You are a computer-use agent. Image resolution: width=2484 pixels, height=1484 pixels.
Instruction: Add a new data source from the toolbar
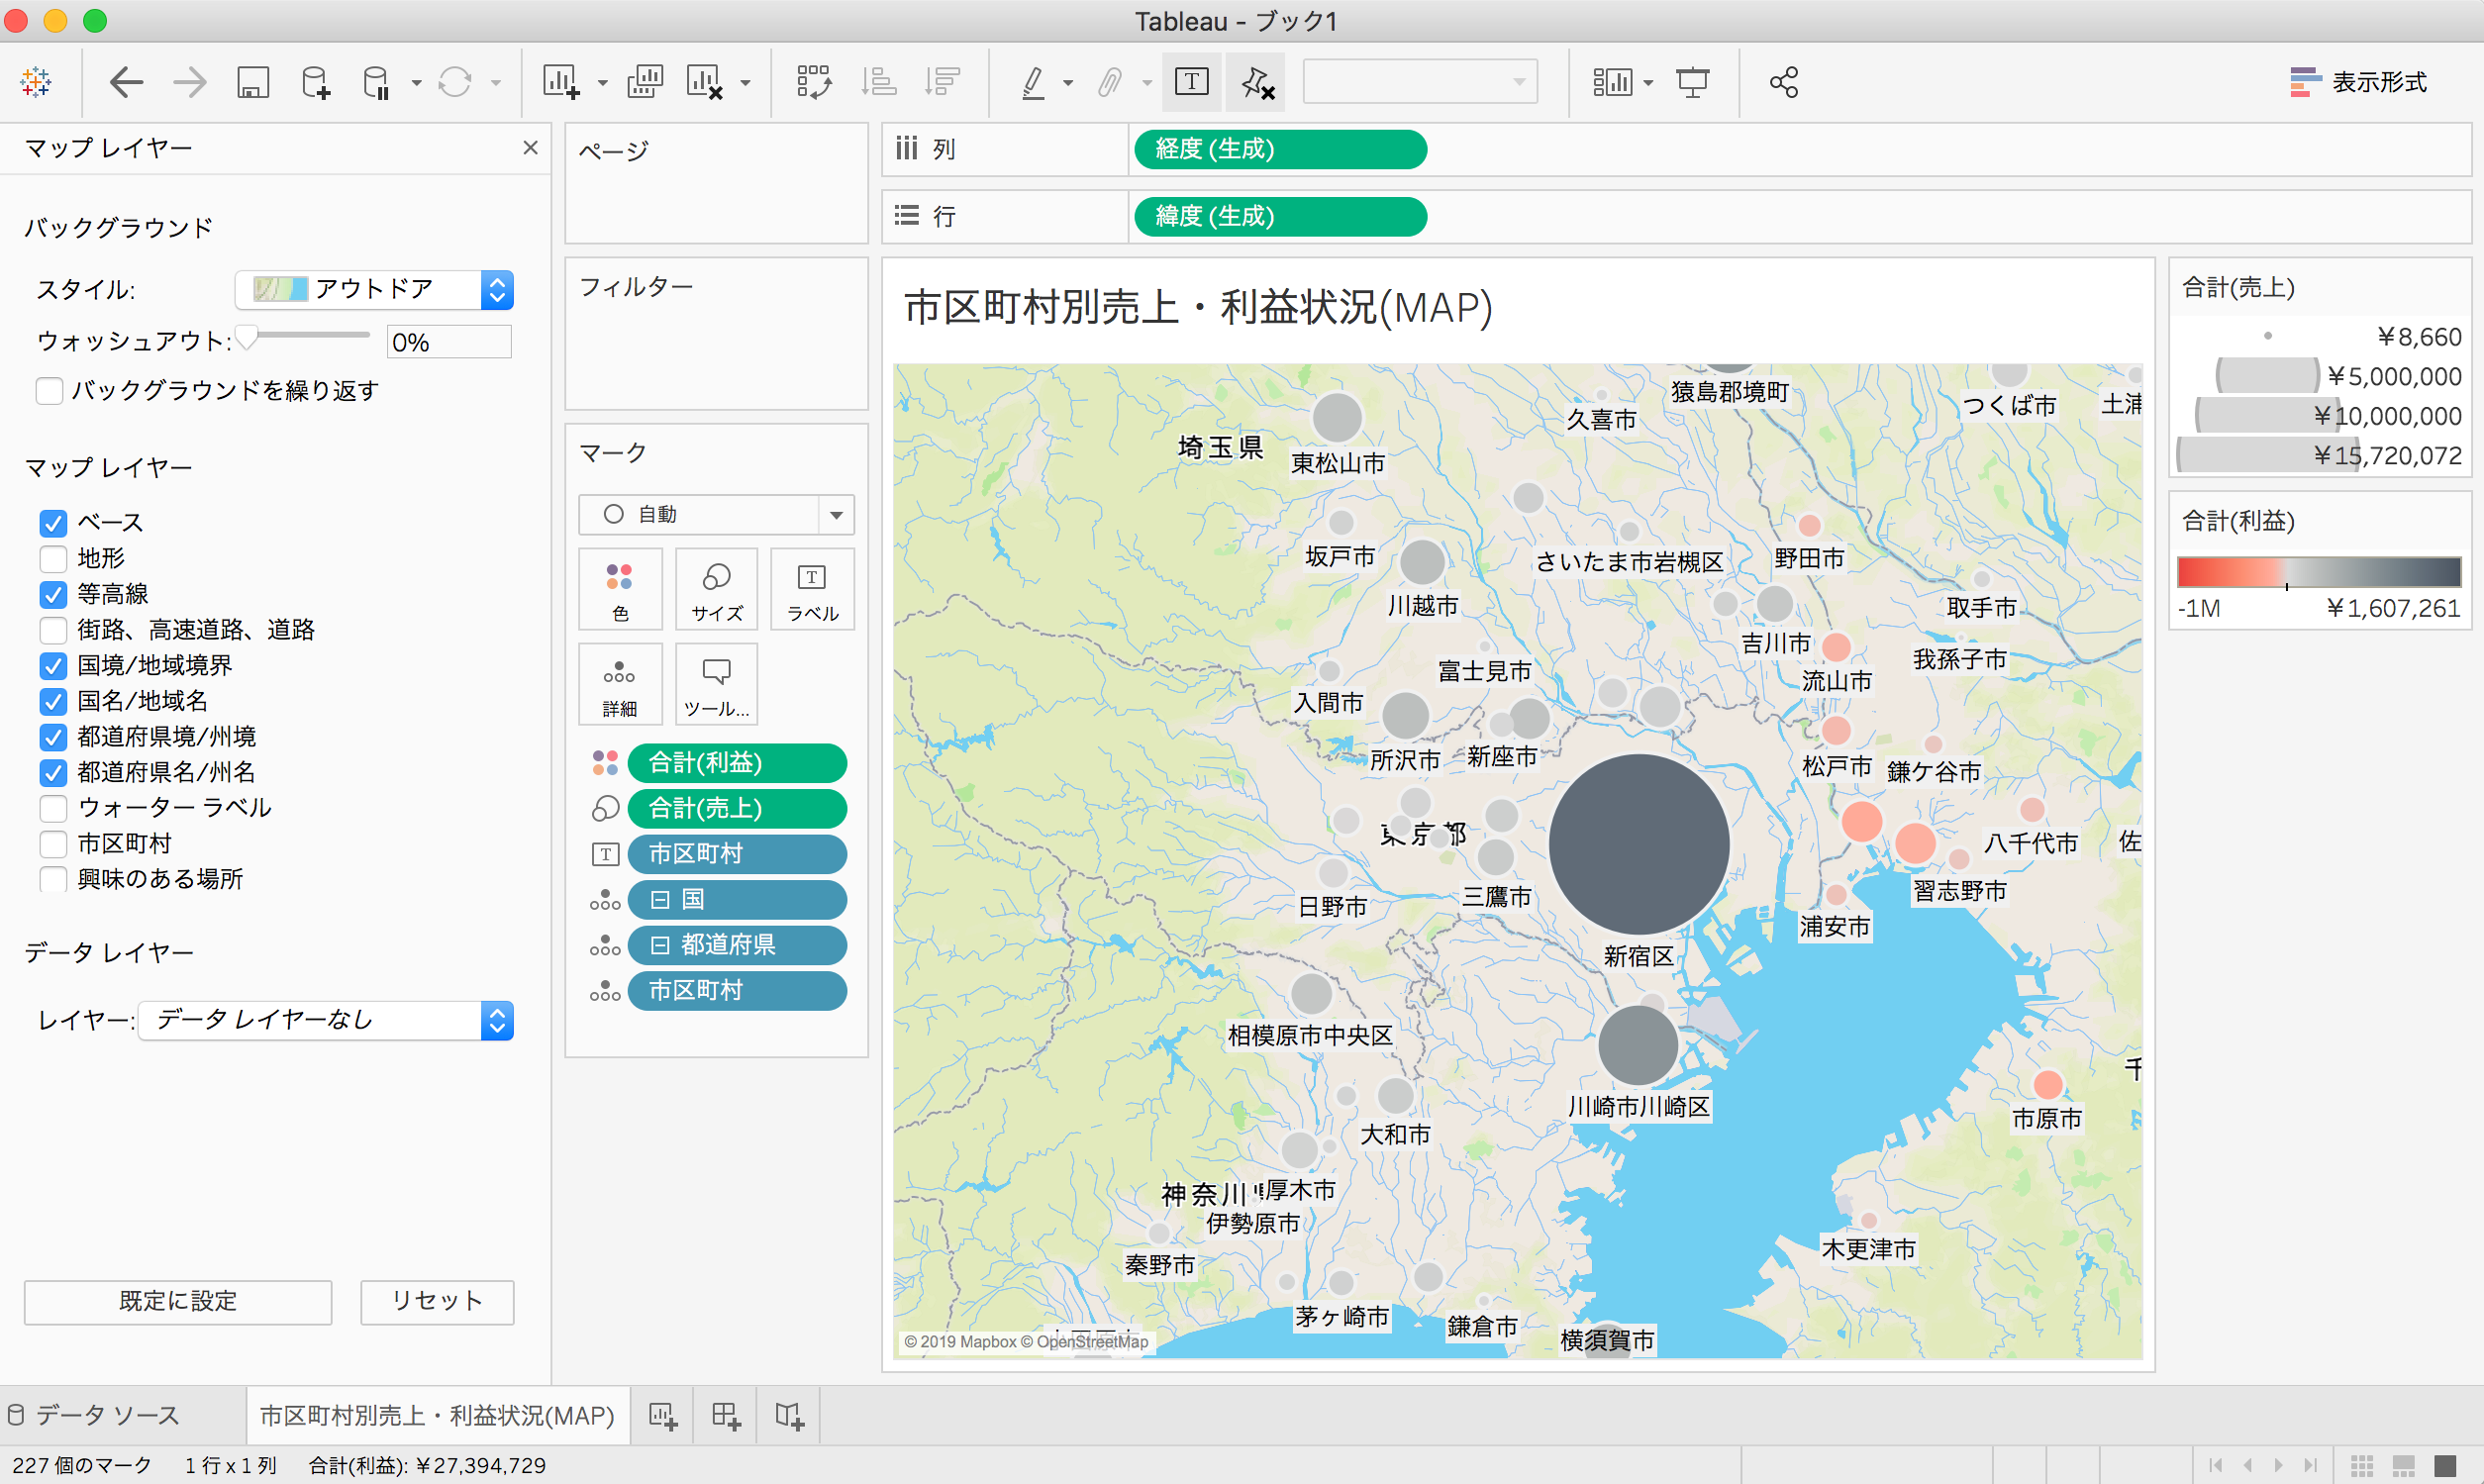coord(314,82)
